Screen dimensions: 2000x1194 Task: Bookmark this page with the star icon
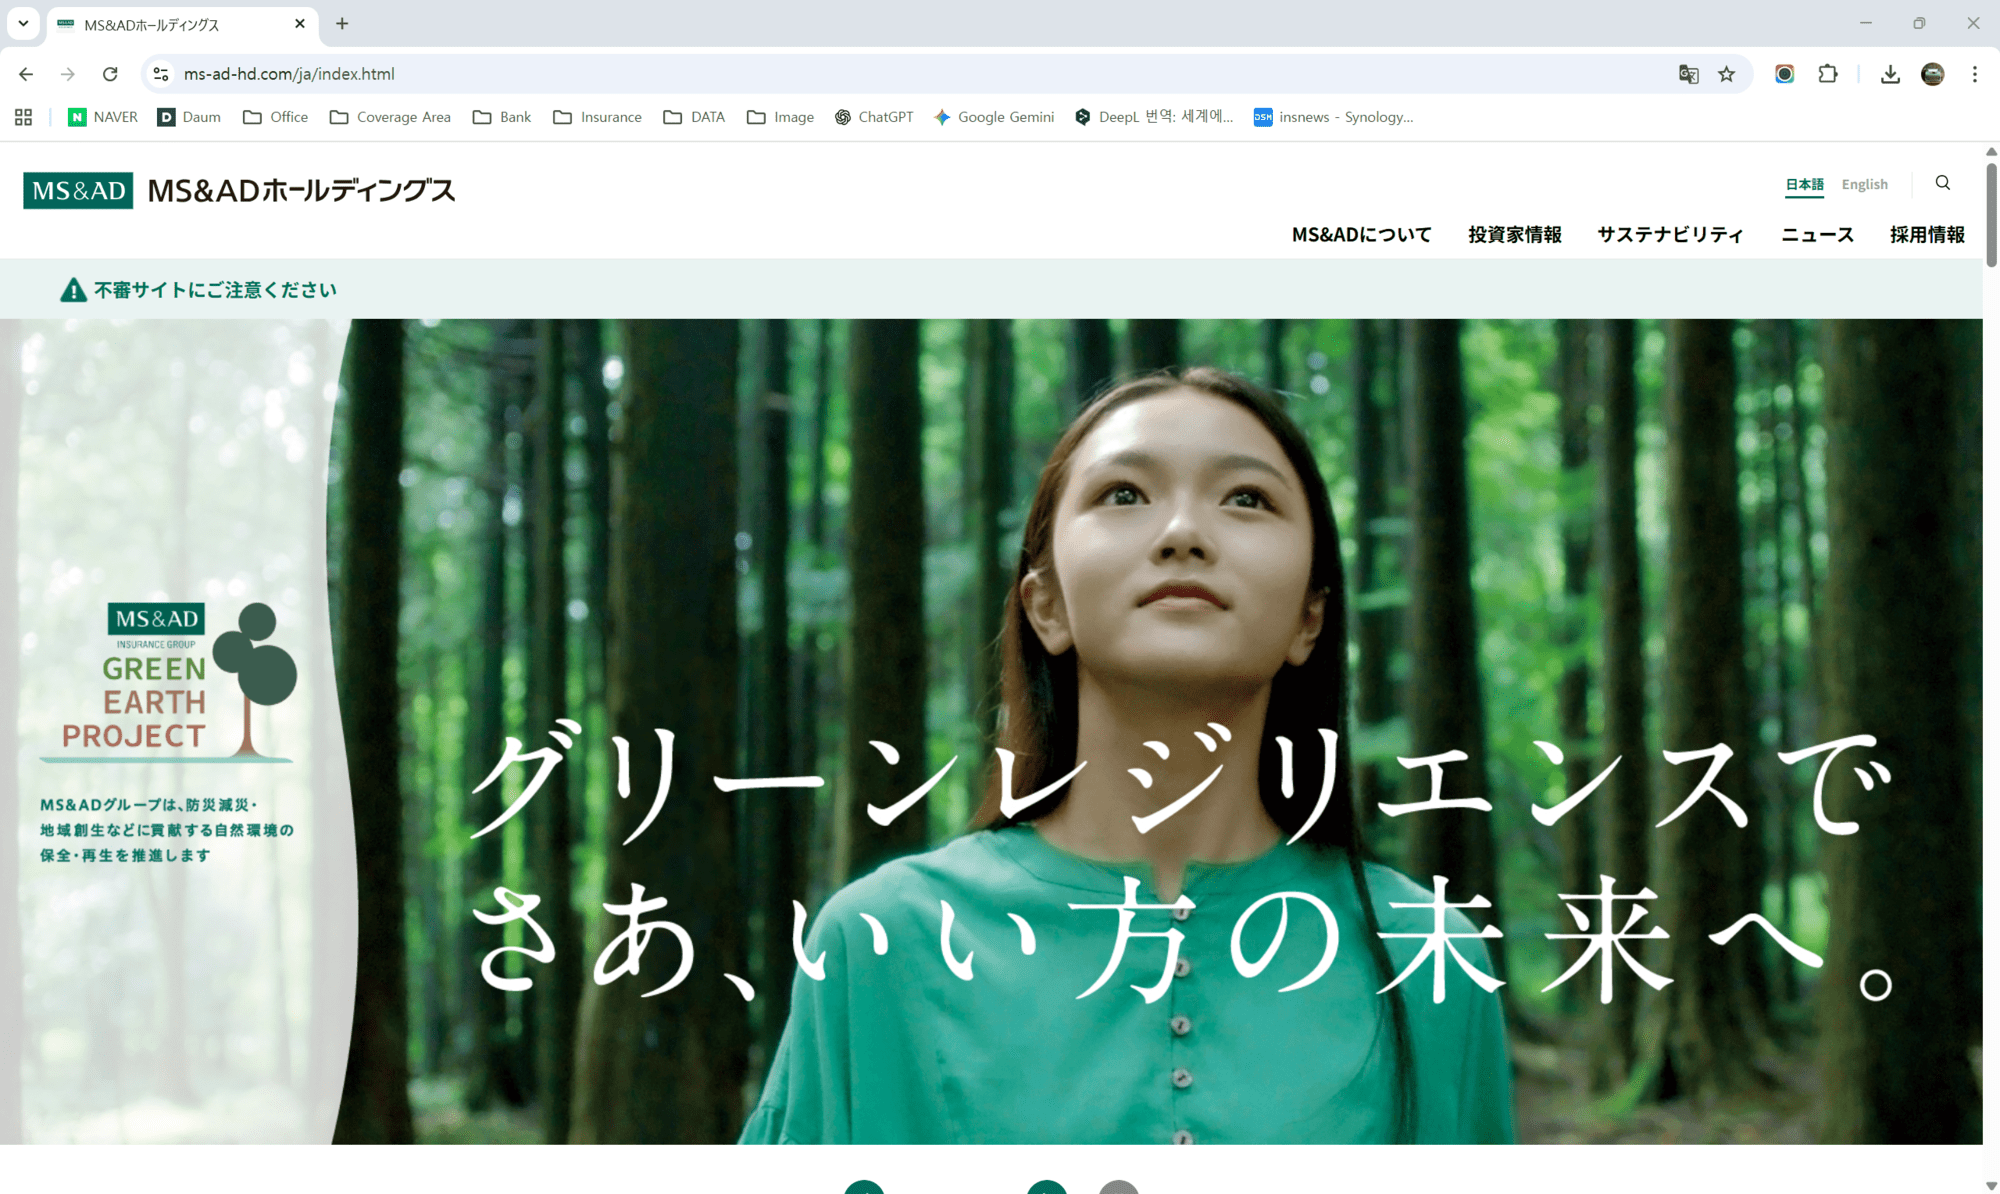(x=1727, y=74)
